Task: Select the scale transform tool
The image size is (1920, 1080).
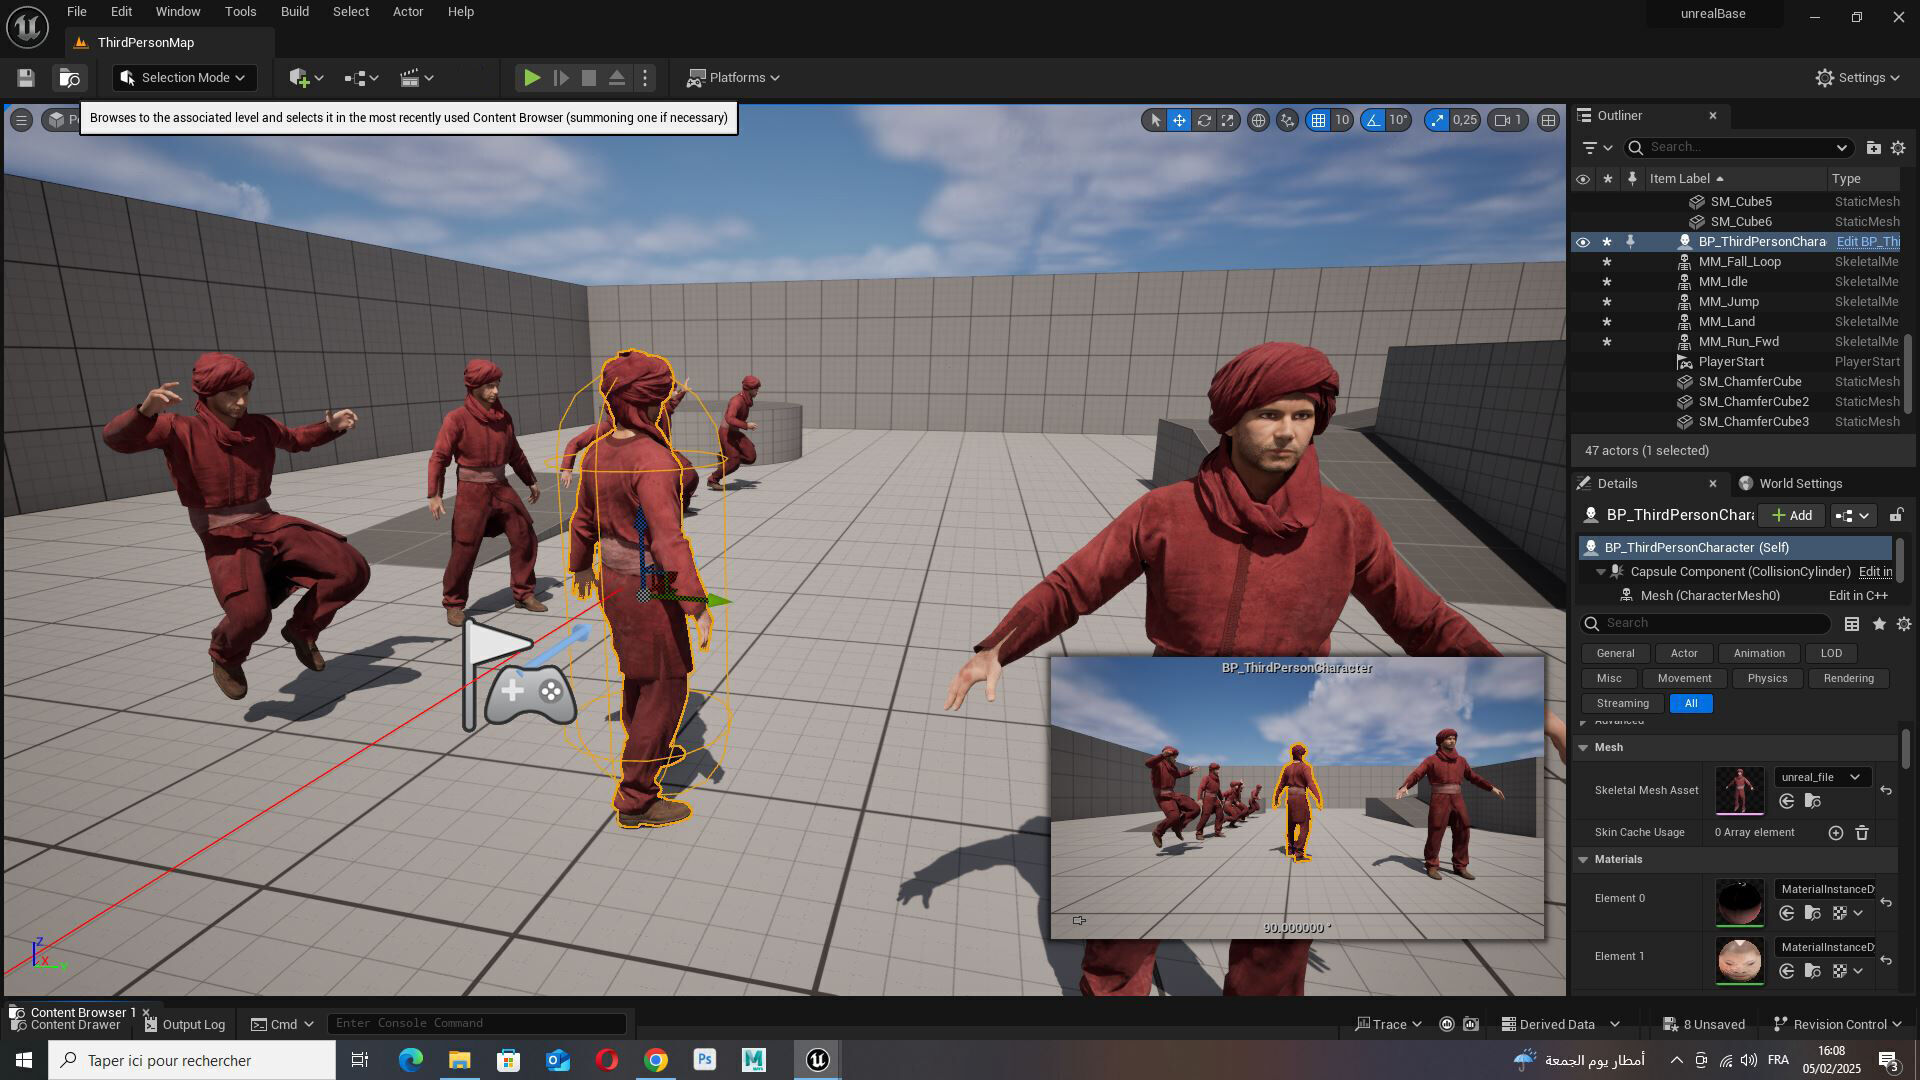Action: tap(1228, 120)
